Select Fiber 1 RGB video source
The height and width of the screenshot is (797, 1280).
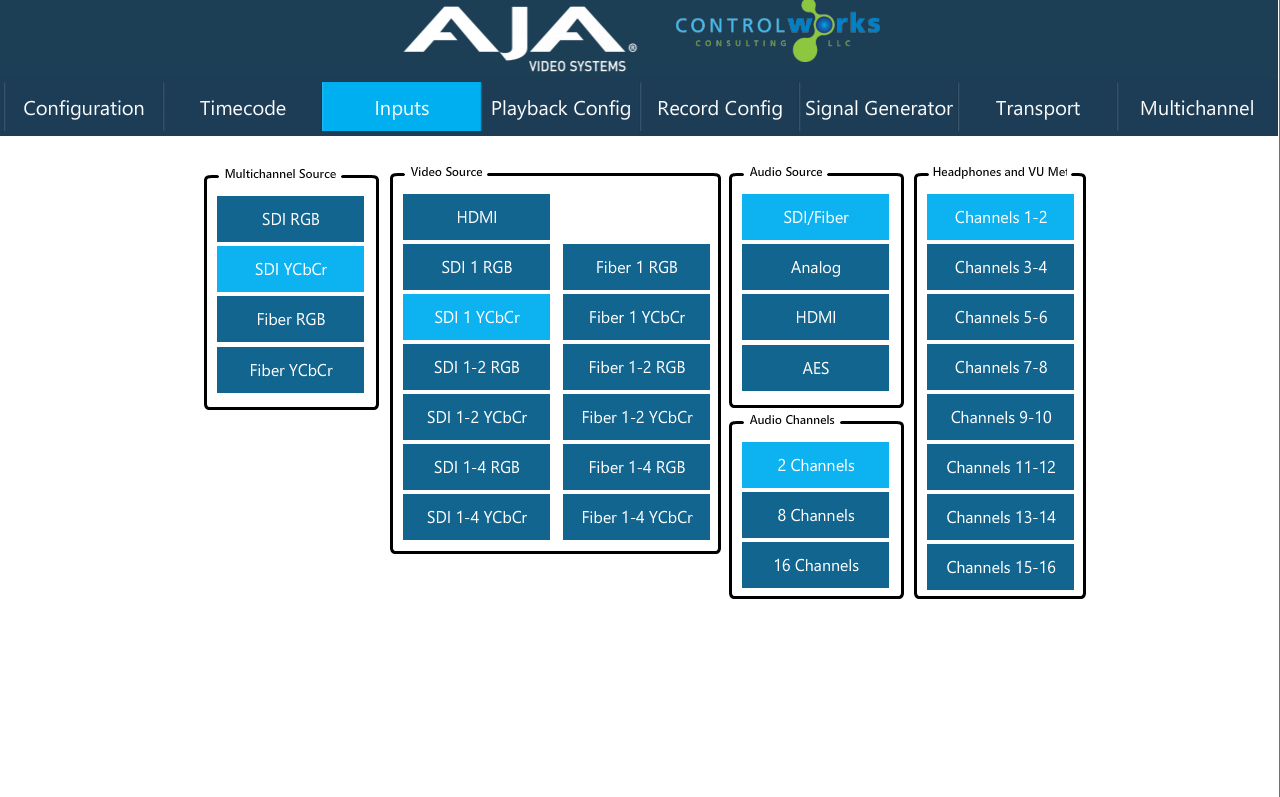[636, 267]
